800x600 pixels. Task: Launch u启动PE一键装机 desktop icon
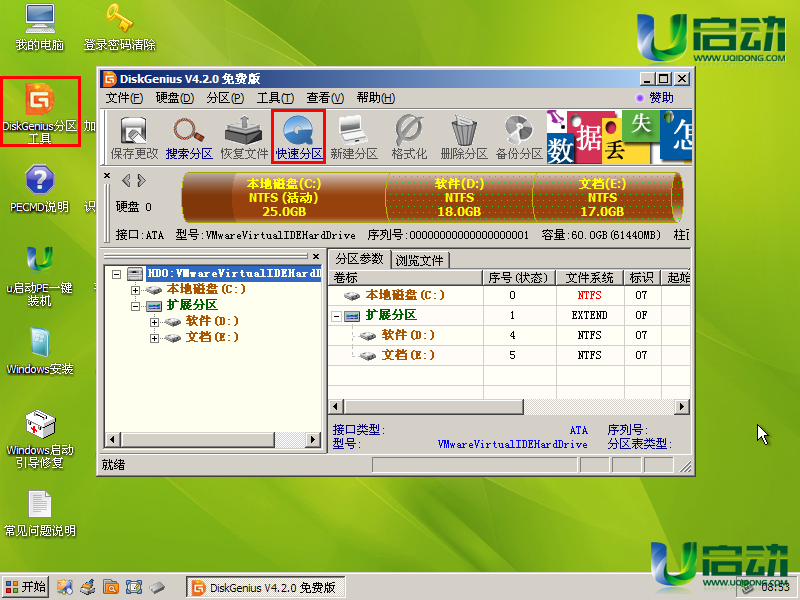(x=40, y=276)
